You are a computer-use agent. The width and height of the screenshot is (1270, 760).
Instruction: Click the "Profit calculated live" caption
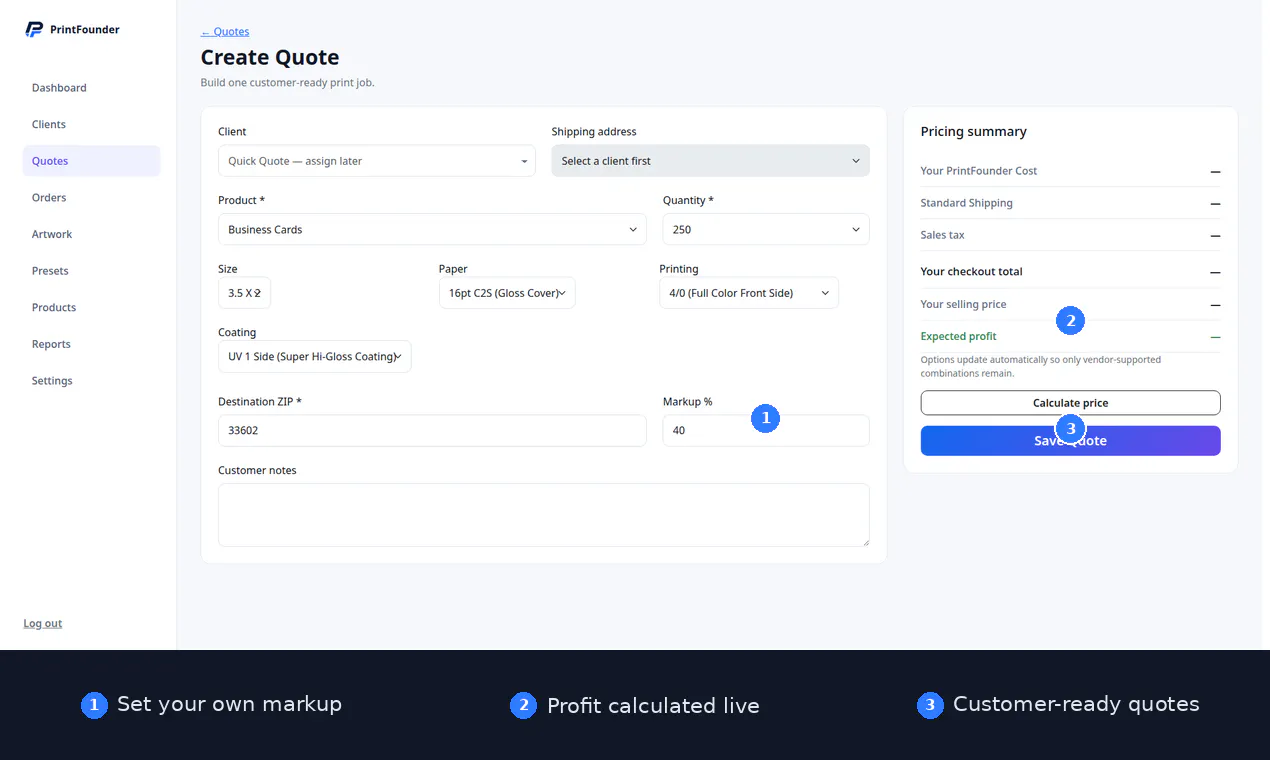pyautogui.click(x=653, y=706)
